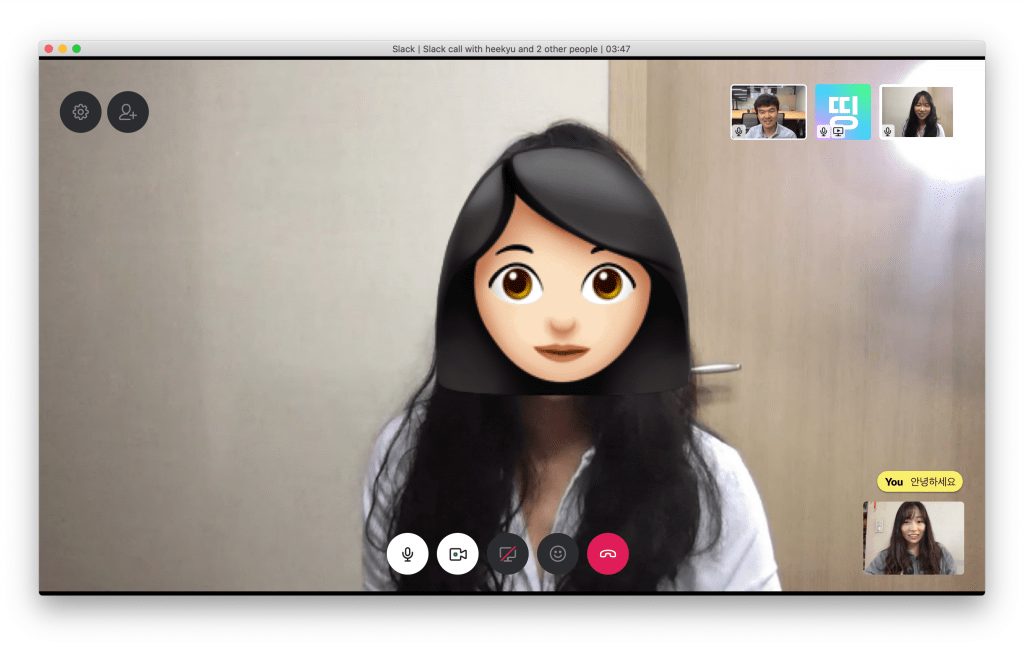Select the long-haired woman participant thumbnail
The height and width of the screenshot is (647, 1024).
[917, 112]
